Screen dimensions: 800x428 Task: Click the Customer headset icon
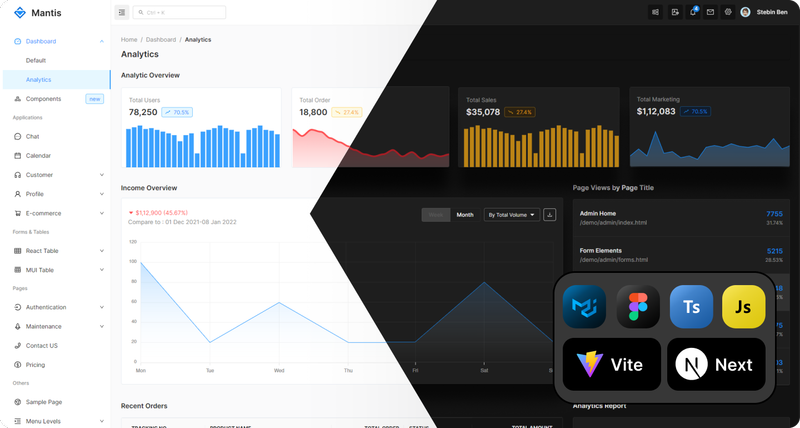tap(17, 175)
